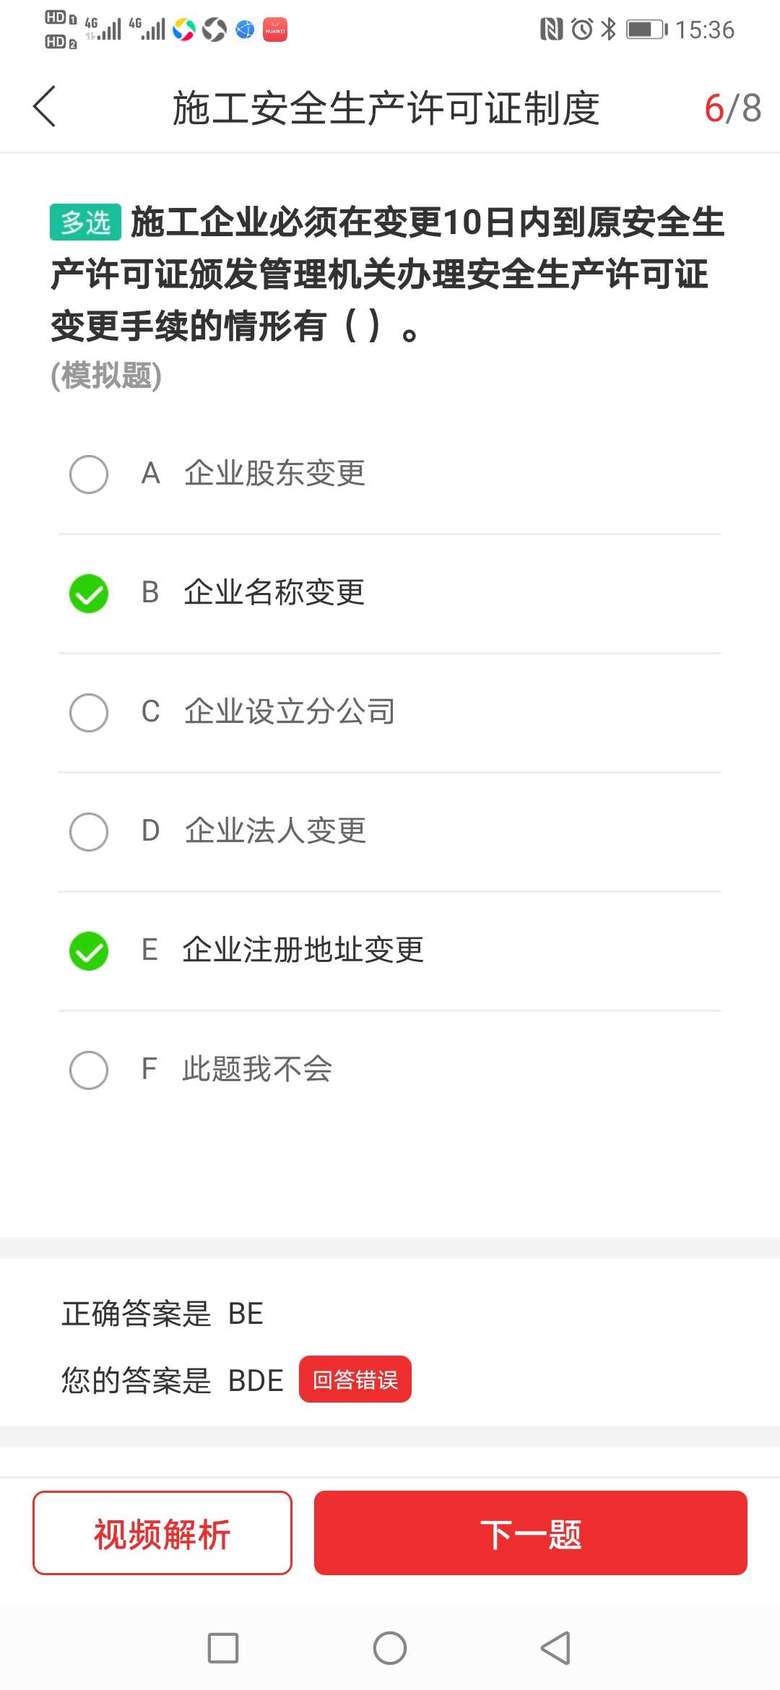This screenshot has height=1690, width=780.
Task: Go to next question with 下一题
Action: pyautogui.click(x=530, y=1533)
